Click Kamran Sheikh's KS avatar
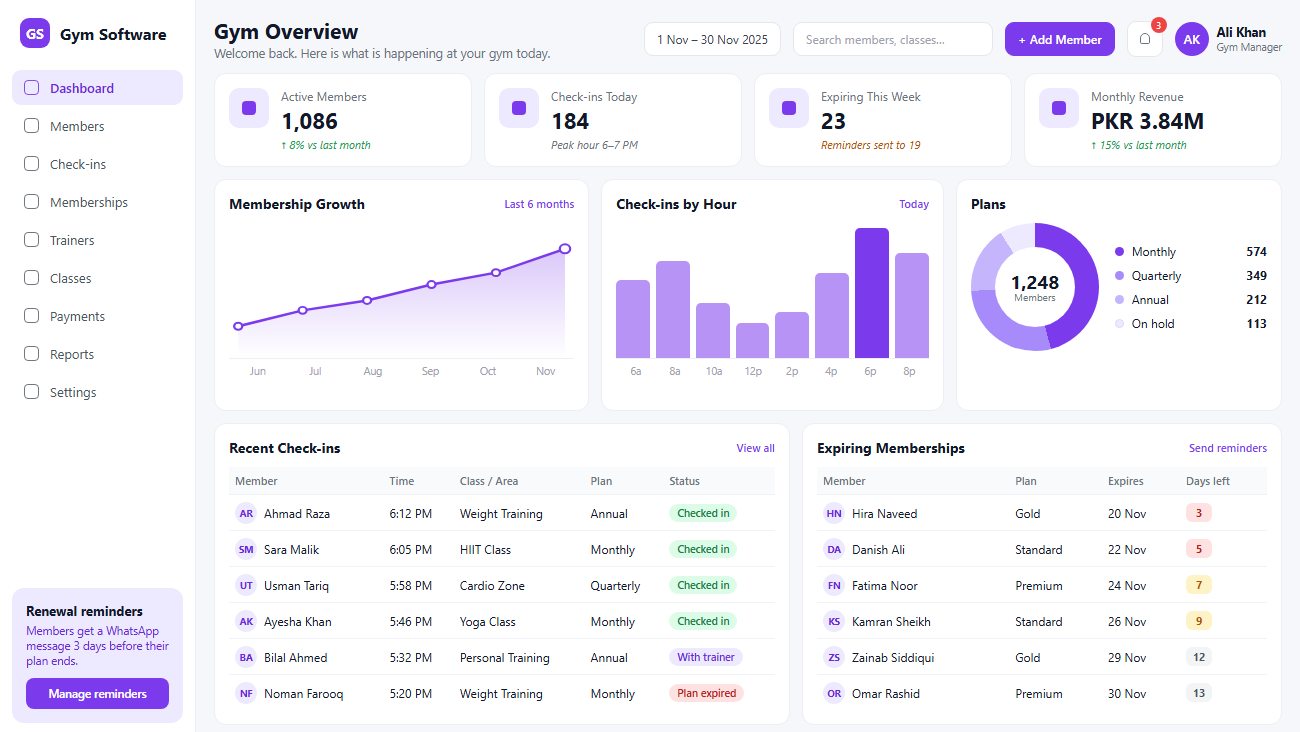This screenshot has width=1300, height=732. tap(834, 621)
